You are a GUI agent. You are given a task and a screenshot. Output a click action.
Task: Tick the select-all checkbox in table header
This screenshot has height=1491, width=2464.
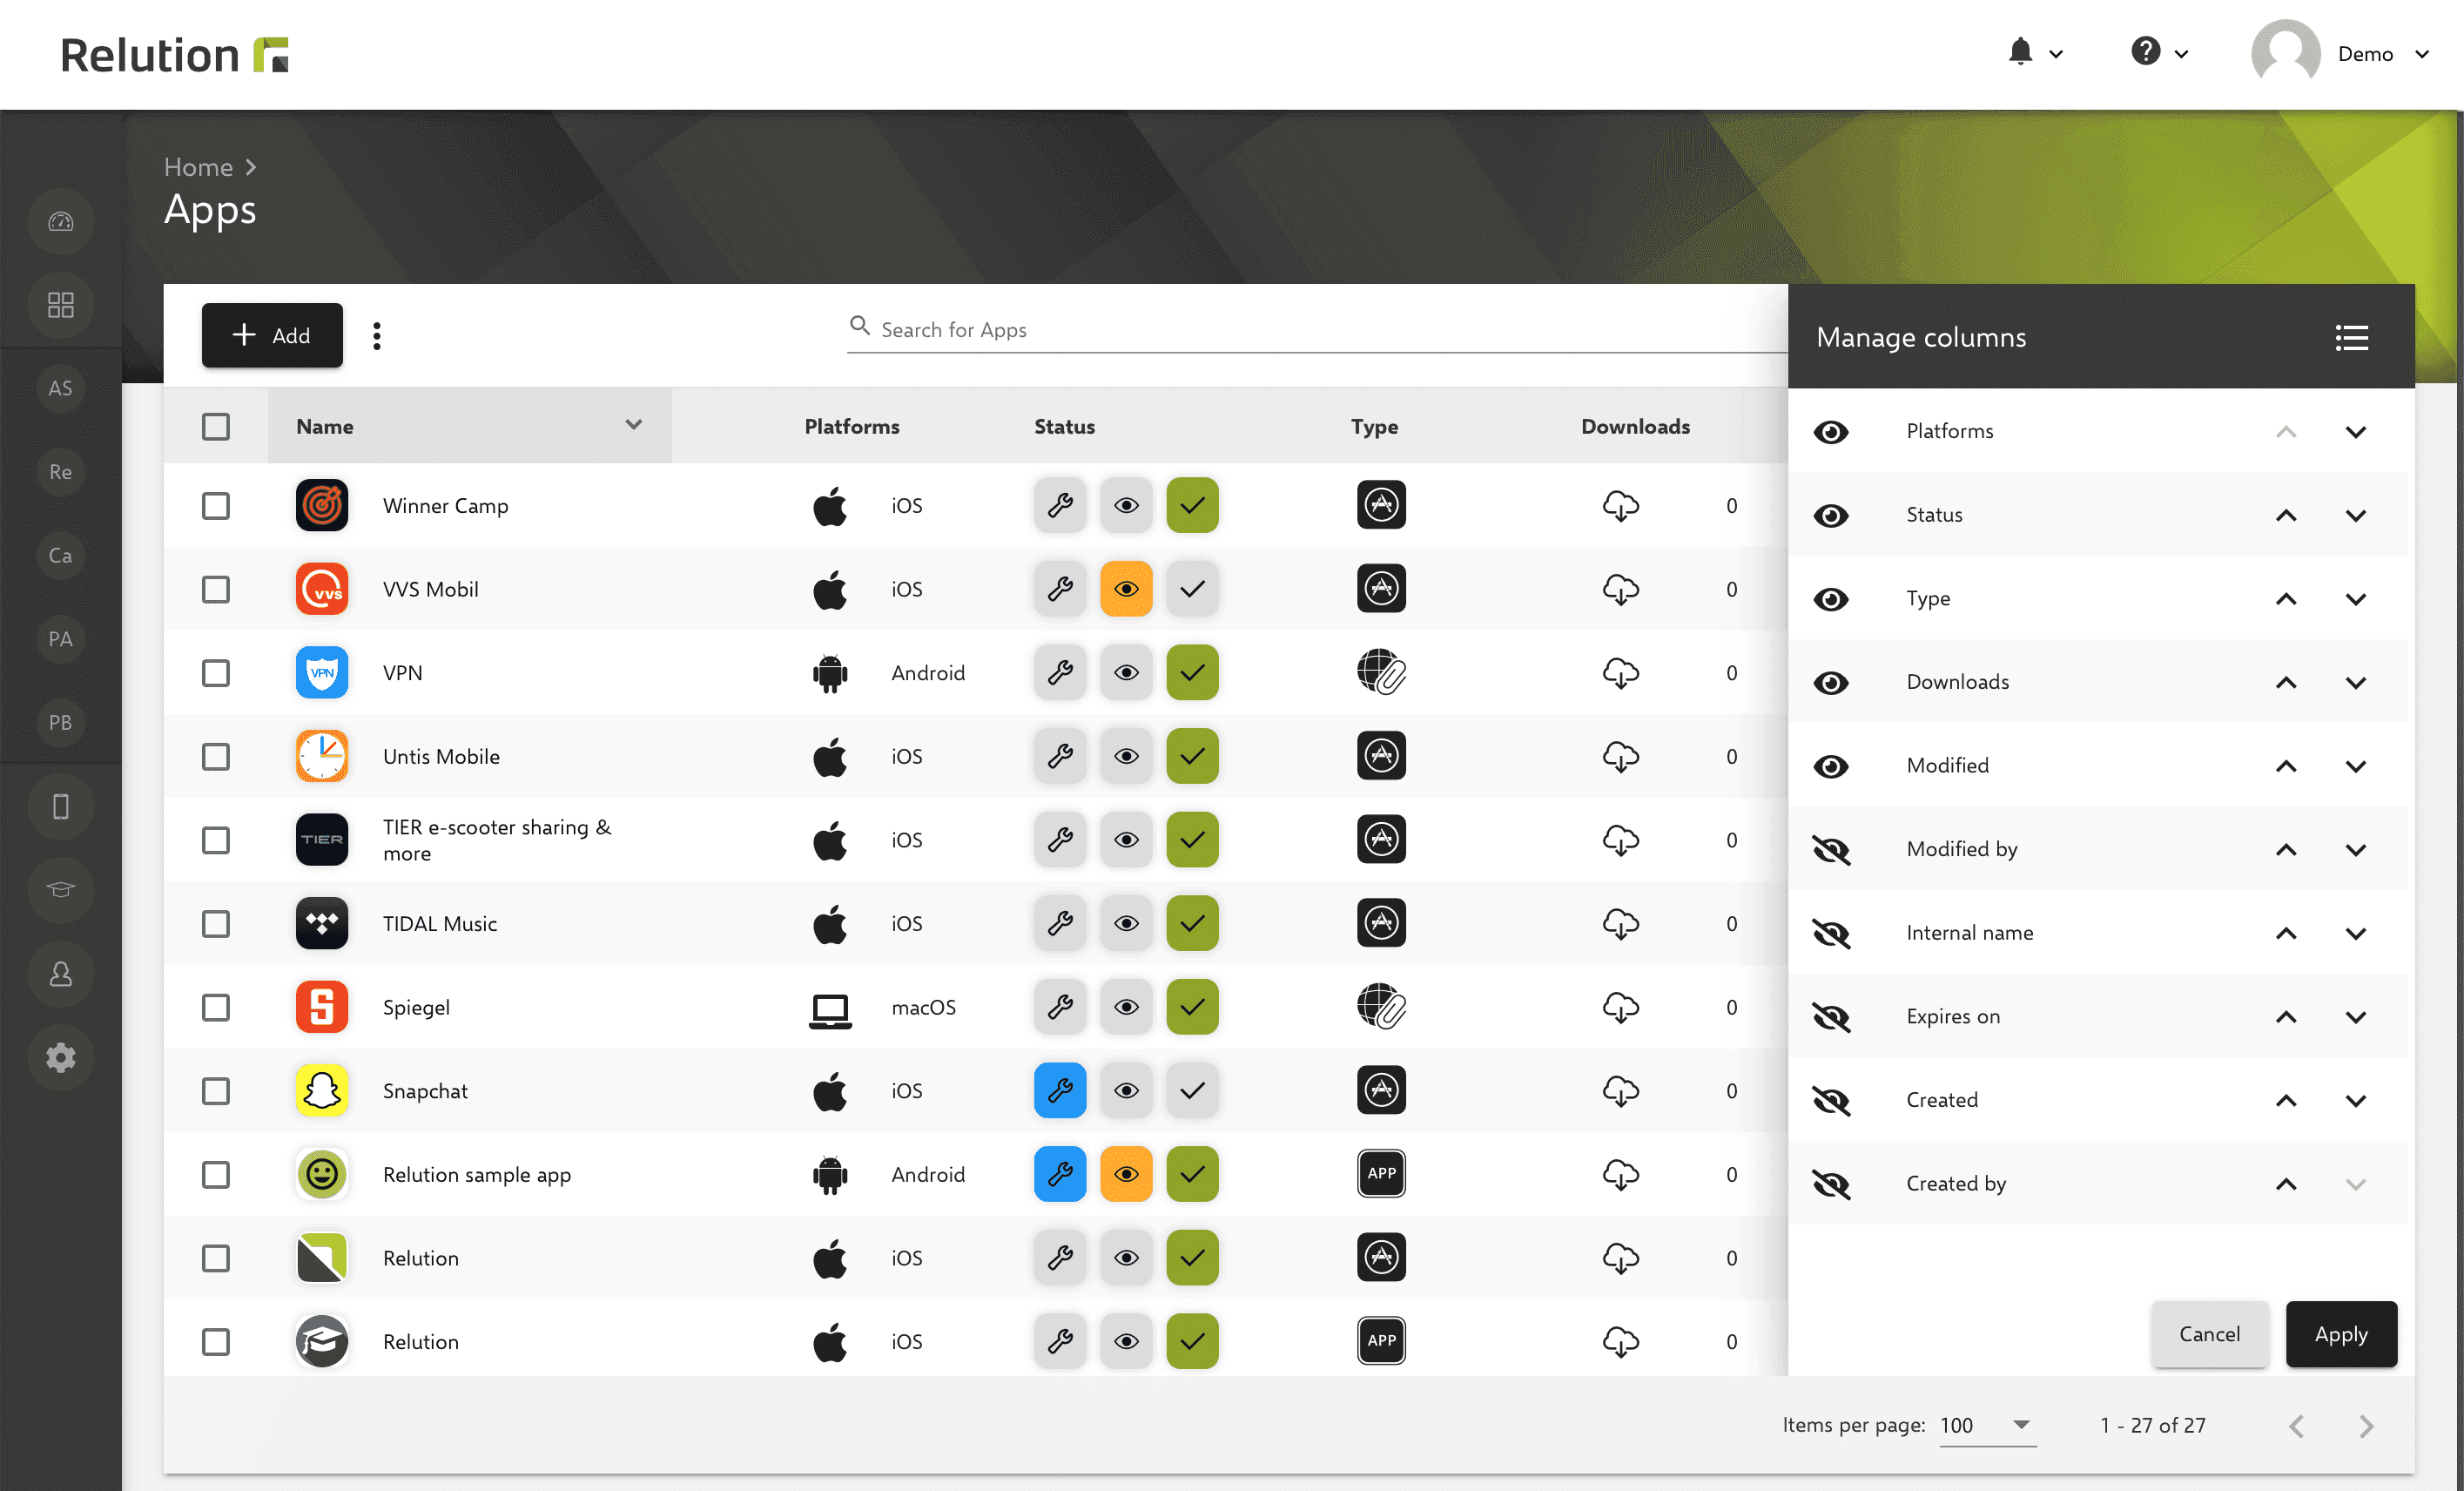216,427
